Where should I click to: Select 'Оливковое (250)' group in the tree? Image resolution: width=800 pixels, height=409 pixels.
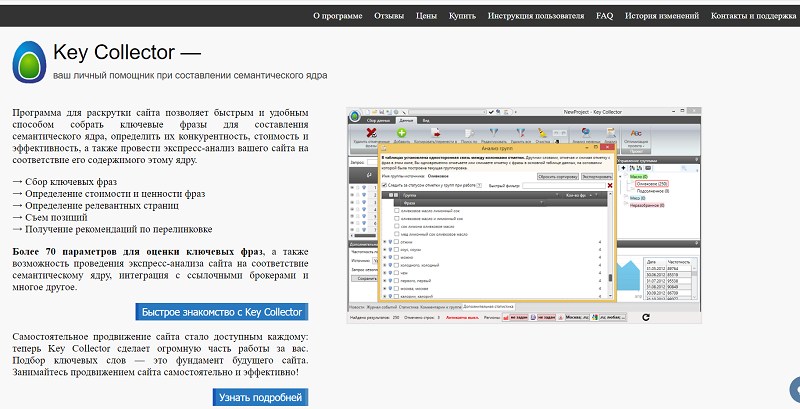(652, 184)
